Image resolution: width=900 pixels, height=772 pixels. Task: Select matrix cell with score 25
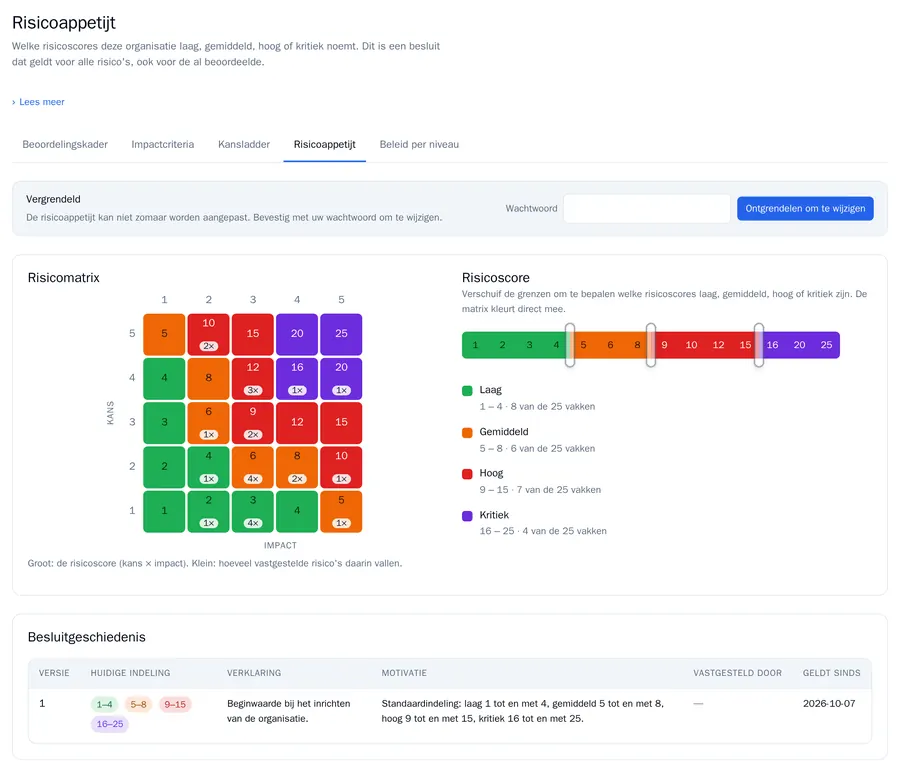tap(341, 334)
